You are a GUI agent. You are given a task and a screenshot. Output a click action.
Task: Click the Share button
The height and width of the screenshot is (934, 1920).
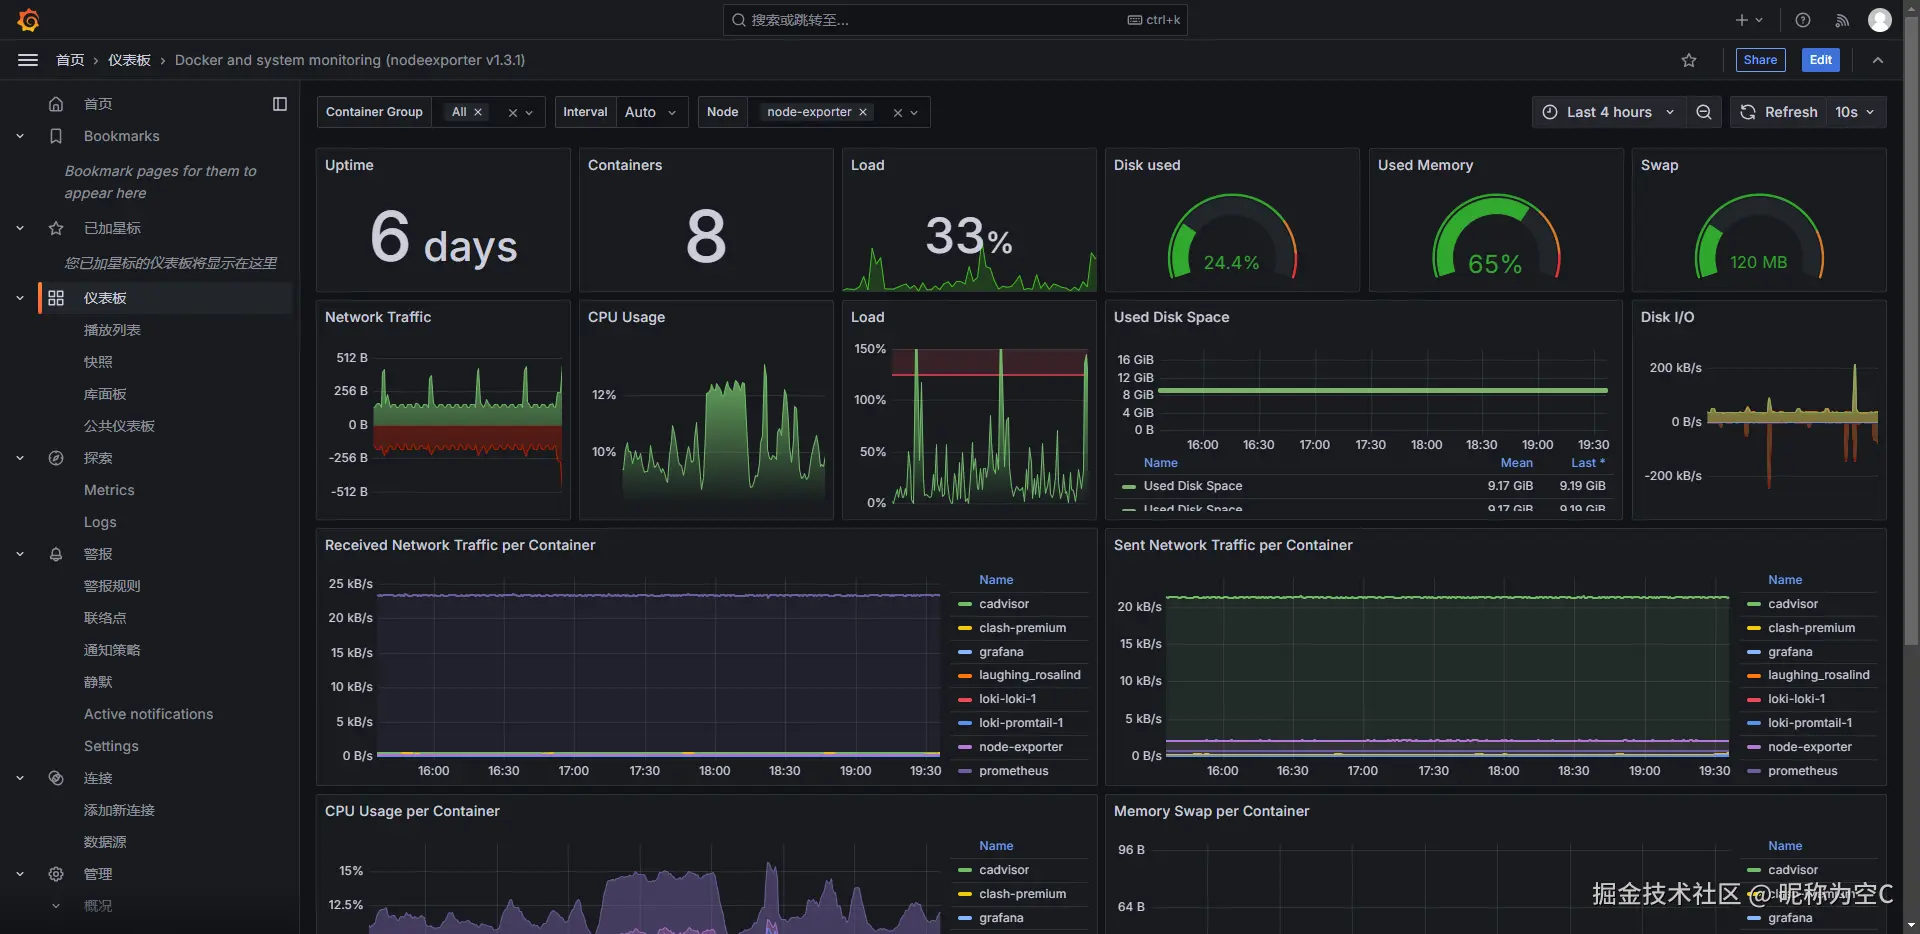pos(1760,60)
